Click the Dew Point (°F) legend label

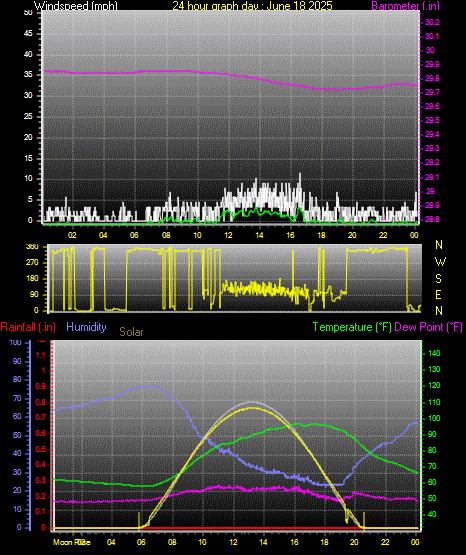[428, 327]
